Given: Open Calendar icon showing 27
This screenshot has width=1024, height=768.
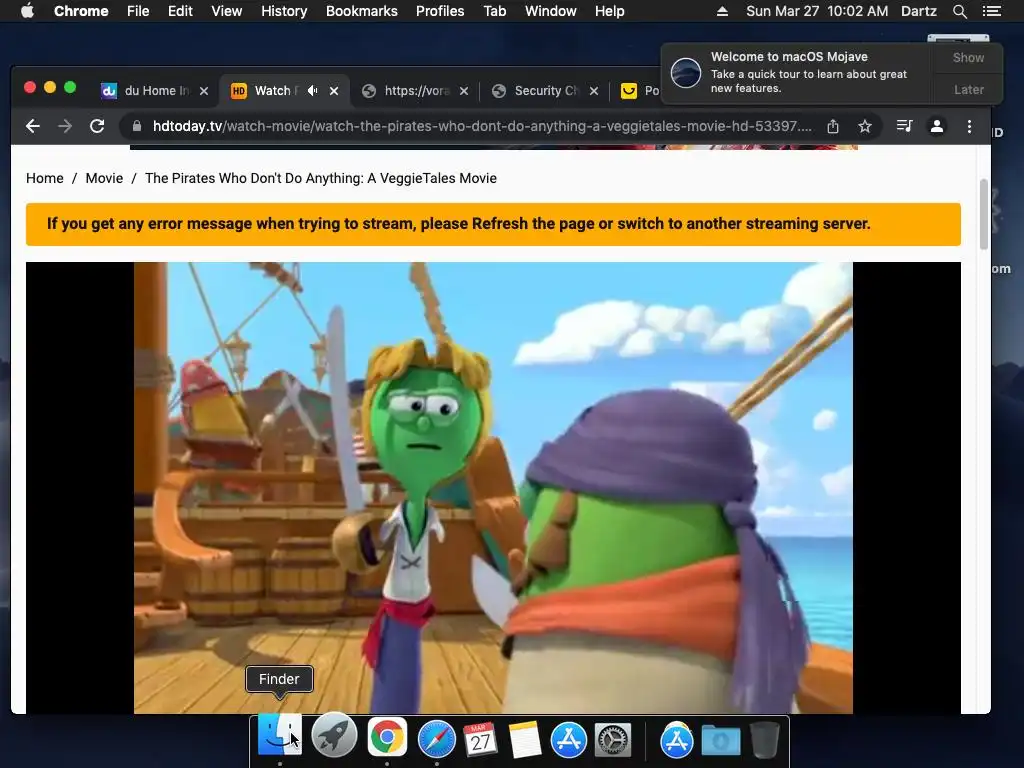Looking at the screenshot, I should click(x=480, y=739).
